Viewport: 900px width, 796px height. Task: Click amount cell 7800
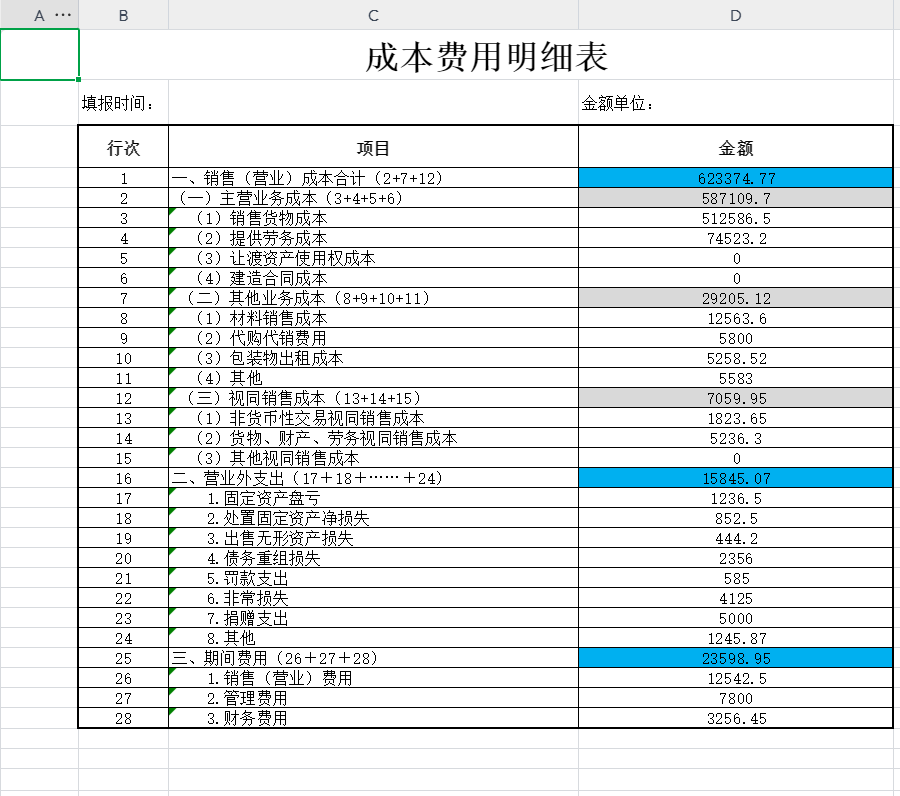pyautogui.click(x=736, y=698)
